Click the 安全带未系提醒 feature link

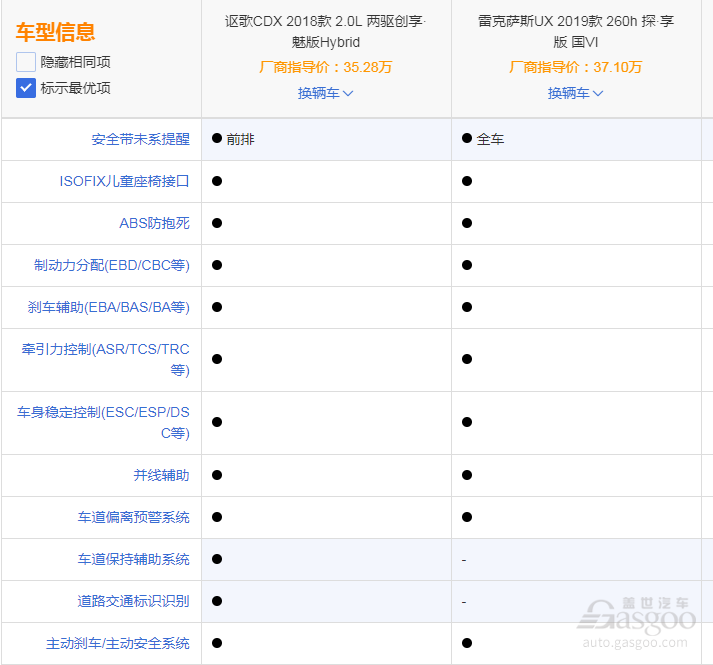(x=141, y=139)
